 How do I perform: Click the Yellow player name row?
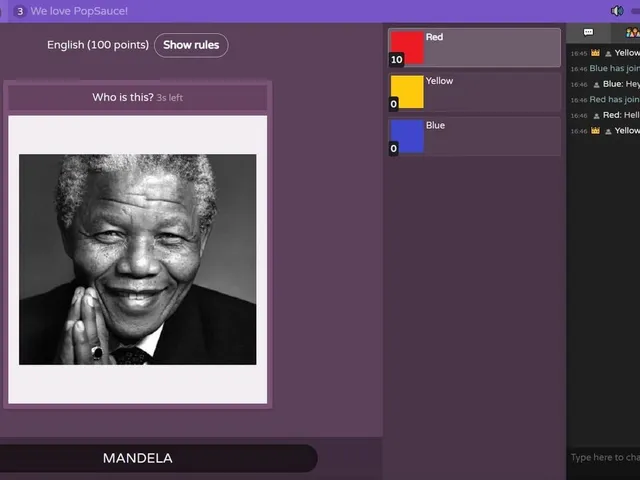click(x=474, y=92)
